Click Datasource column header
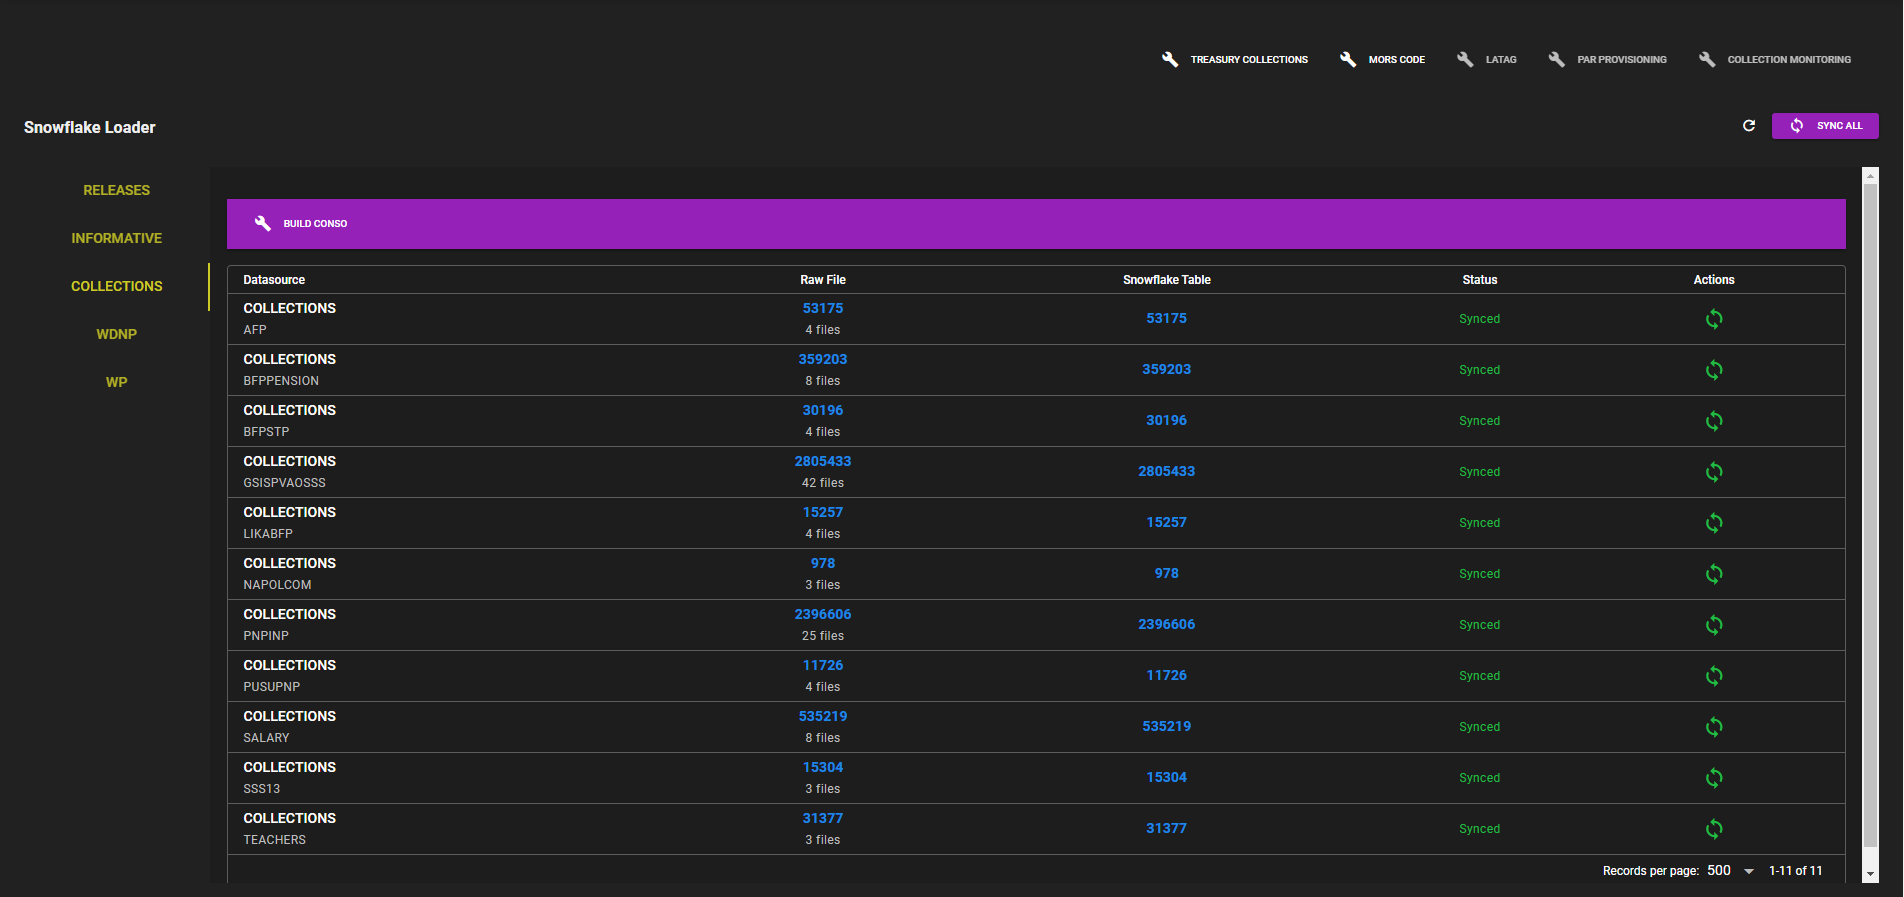Screen dimensions: 1904x897 (x=274, y=280)
